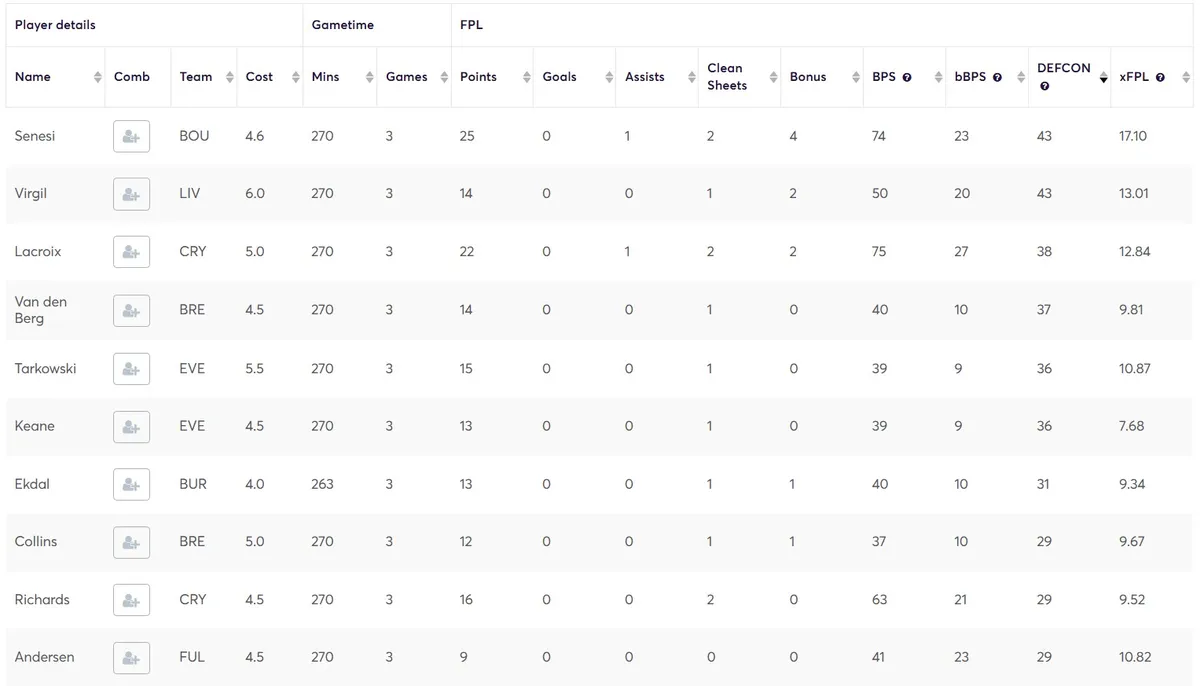This screenshot has width=1200, height=686.
Task: Open bBPS help question-mark icon
Action: pyautogui.click(x=997, y=77)
